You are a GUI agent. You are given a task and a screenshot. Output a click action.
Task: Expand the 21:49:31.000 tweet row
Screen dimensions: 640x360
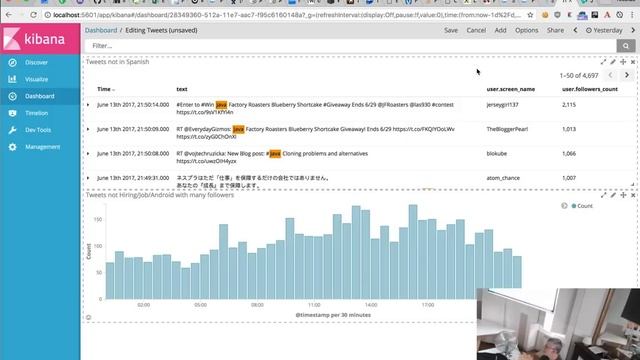point(88,178)
